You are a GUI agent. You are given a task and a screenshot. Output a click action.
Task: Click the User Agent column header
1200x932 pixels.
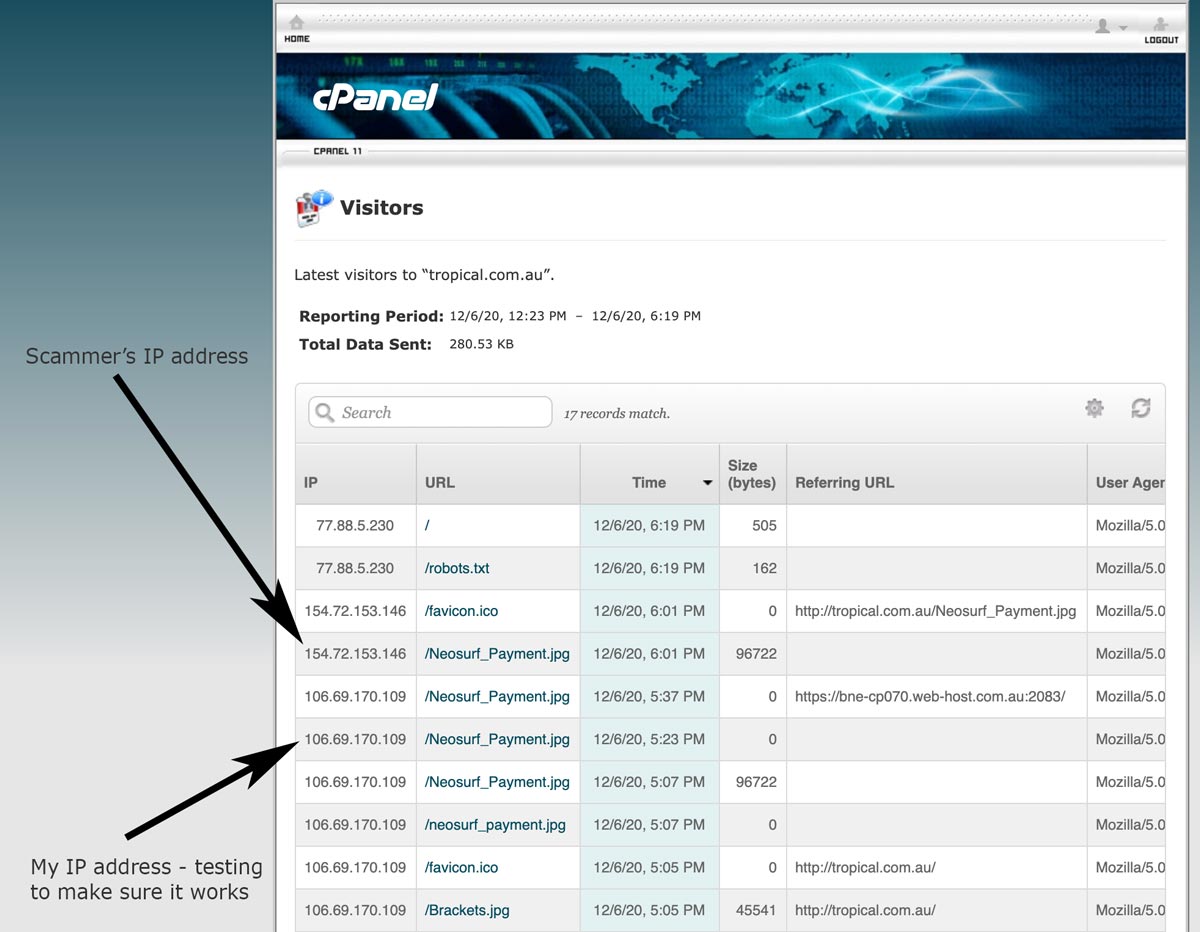1129,482
